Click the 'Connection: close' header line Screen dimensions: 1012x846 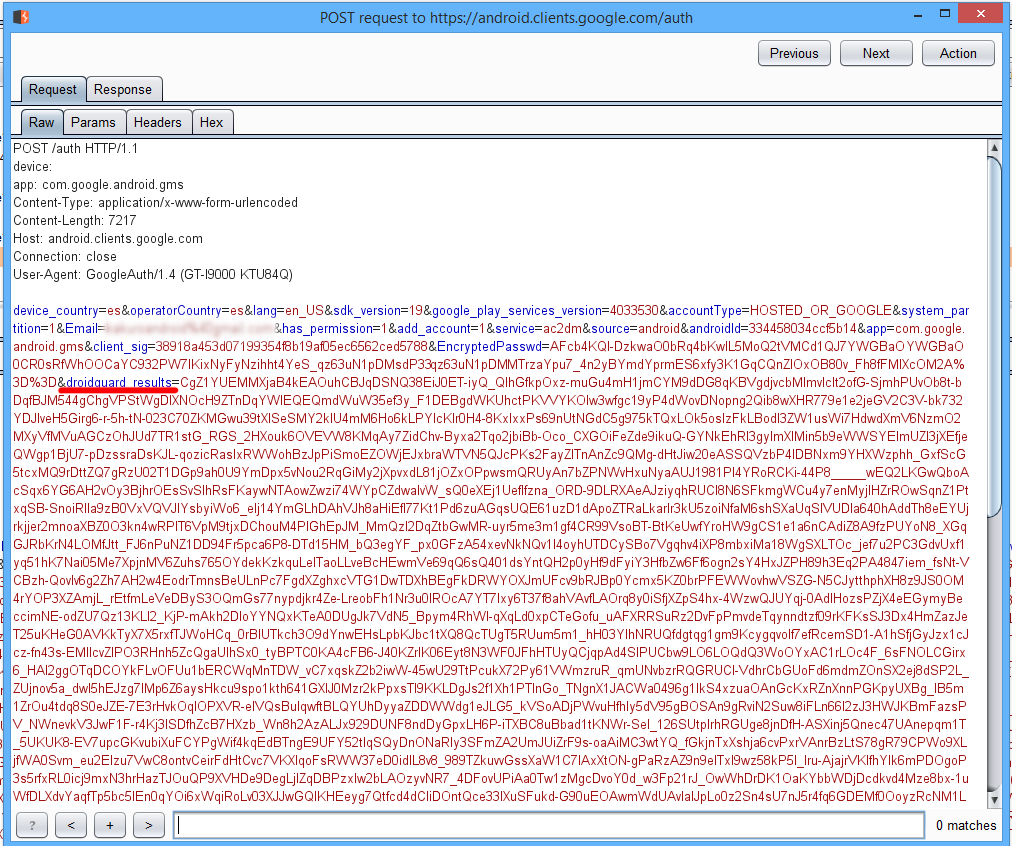(x=65, y=257)
